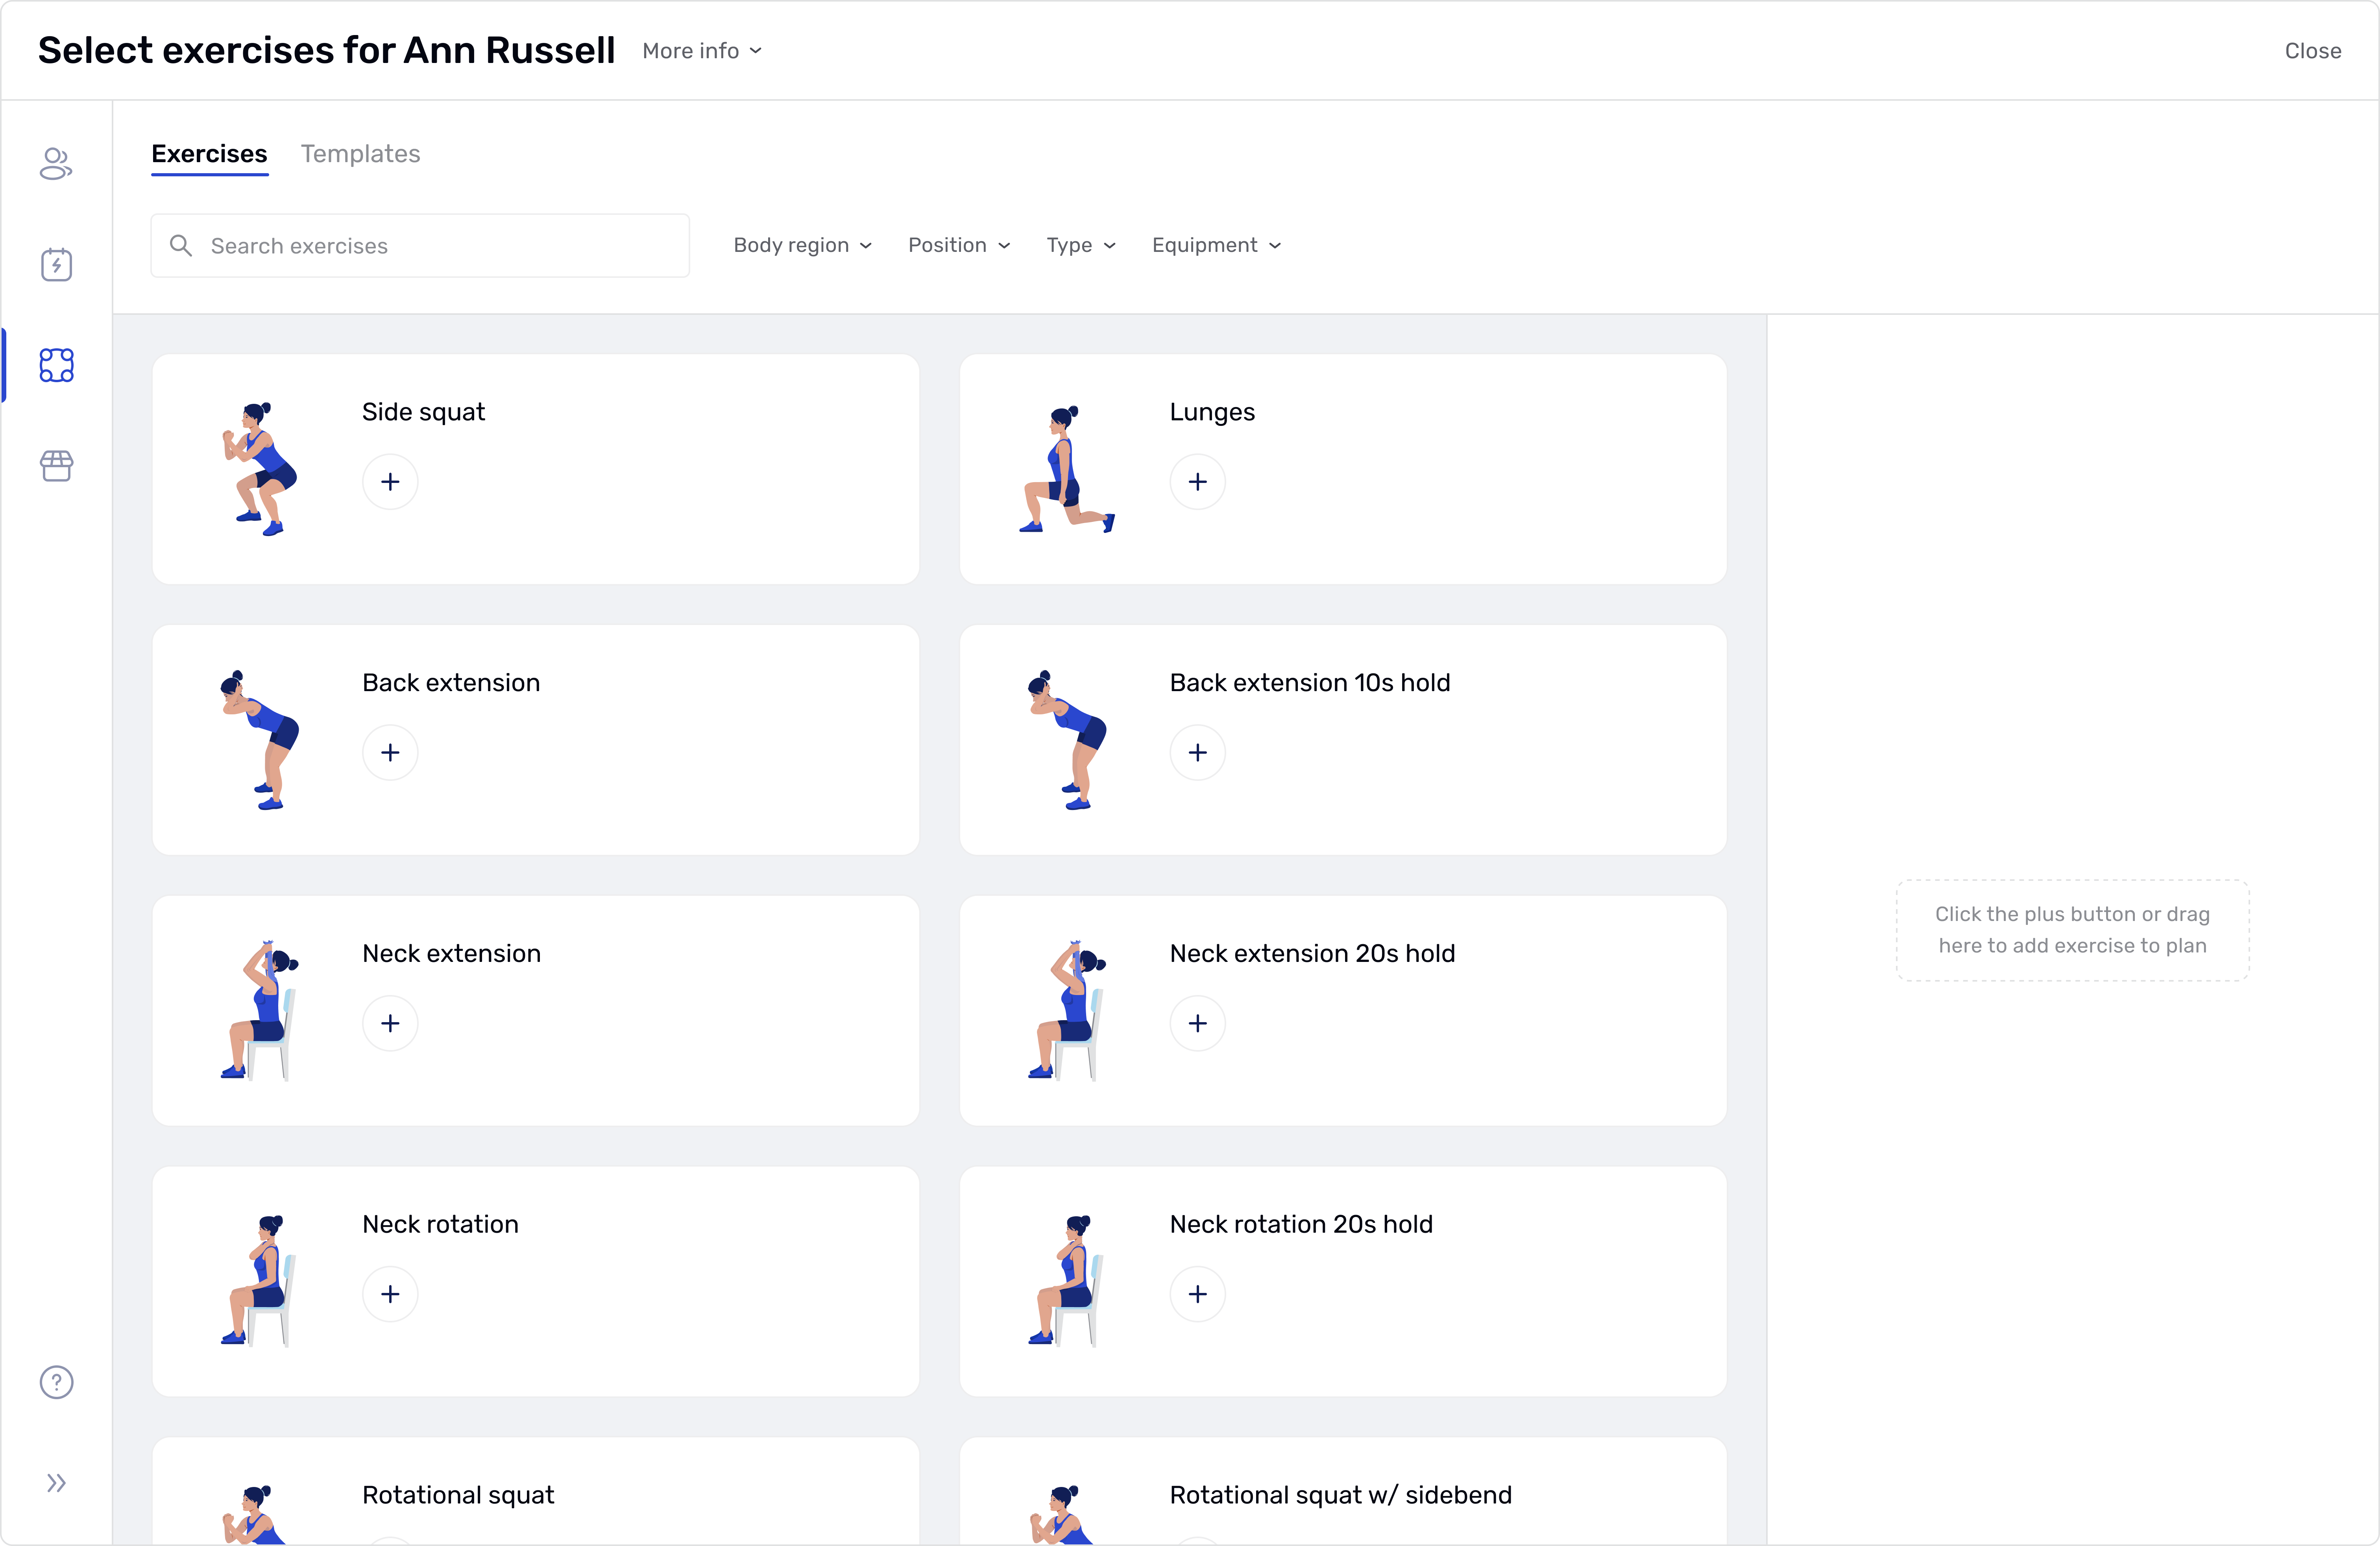This screenshot has height=1546, width=2380.
Task: Add Neck rotation 20s hold exercise
Action: click(x=1197, y=1294)
